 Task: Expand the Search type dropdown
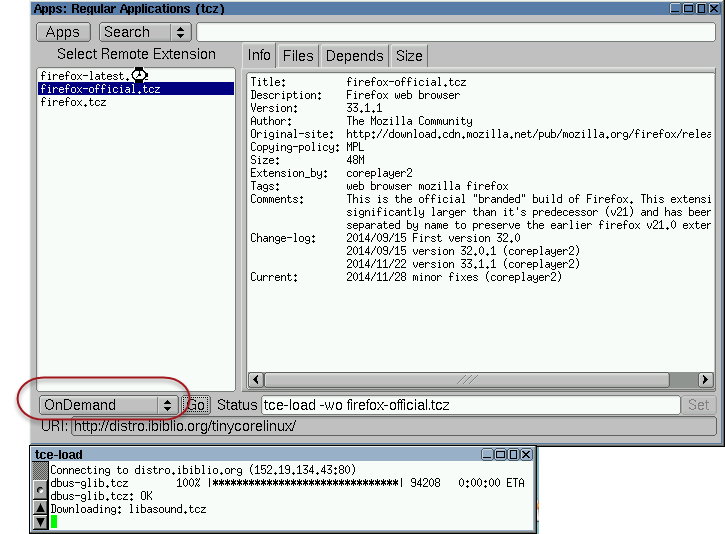coord(146,32)
